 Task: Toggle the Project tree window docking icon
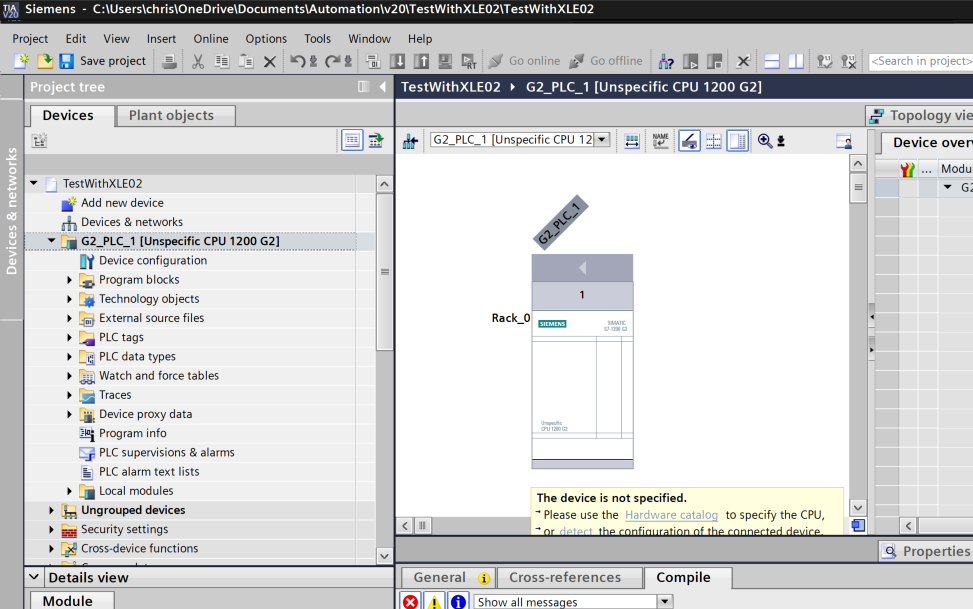point(364,87)
